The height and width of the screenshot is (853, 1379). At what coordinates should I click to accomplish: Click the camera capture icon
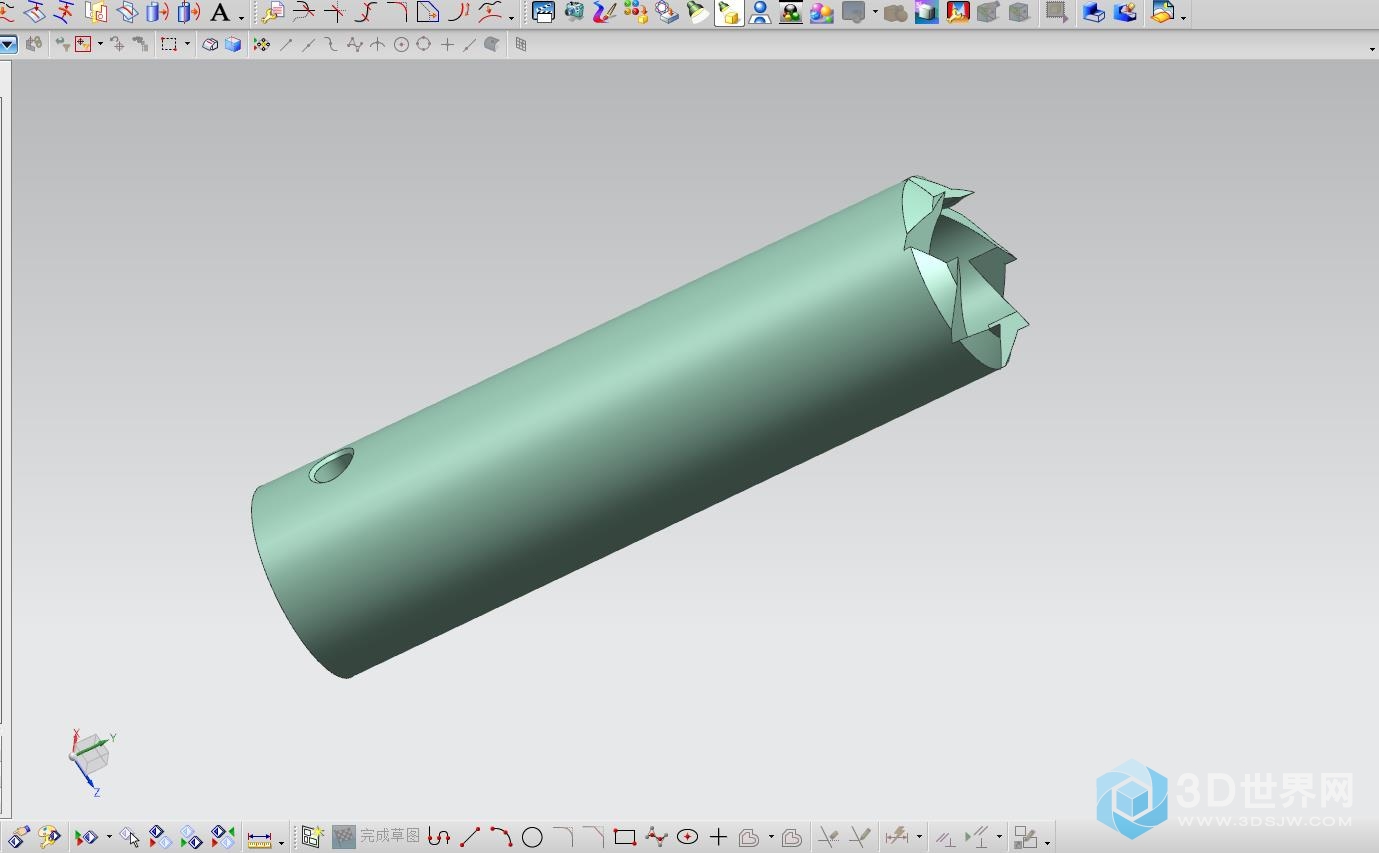(574, 13)
